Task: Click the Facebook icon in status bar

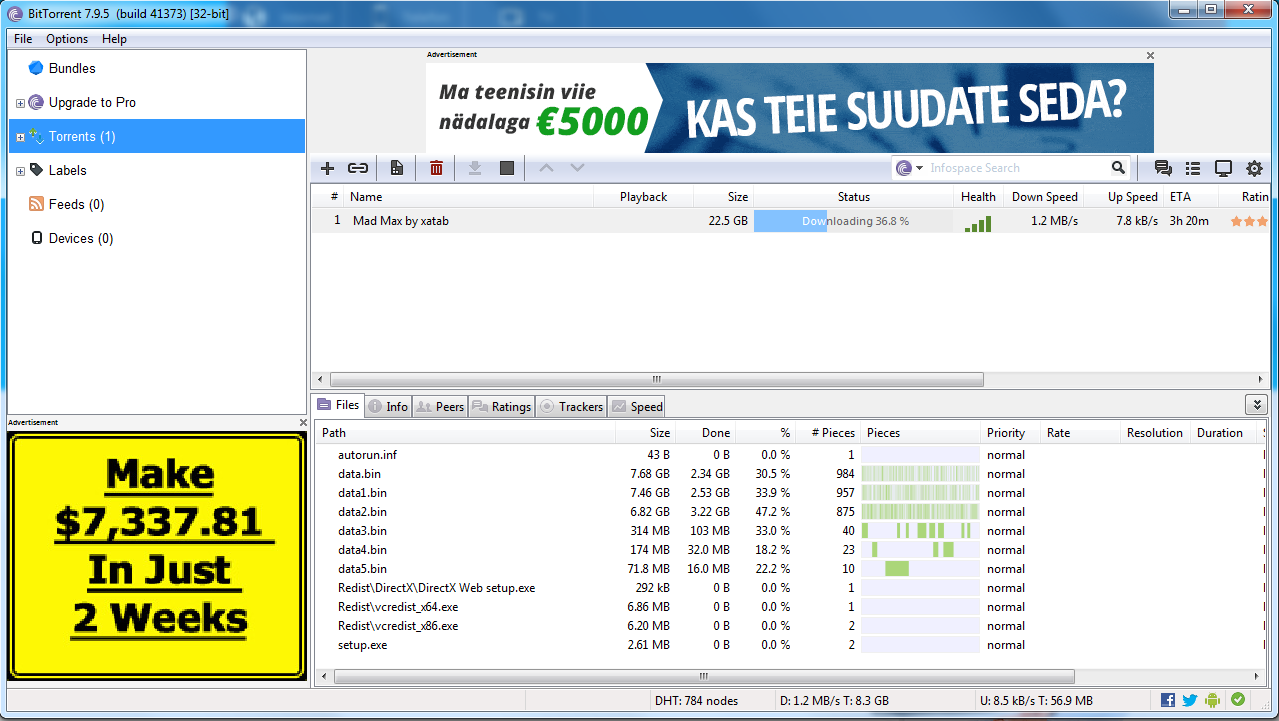Action: [1168, 700]
